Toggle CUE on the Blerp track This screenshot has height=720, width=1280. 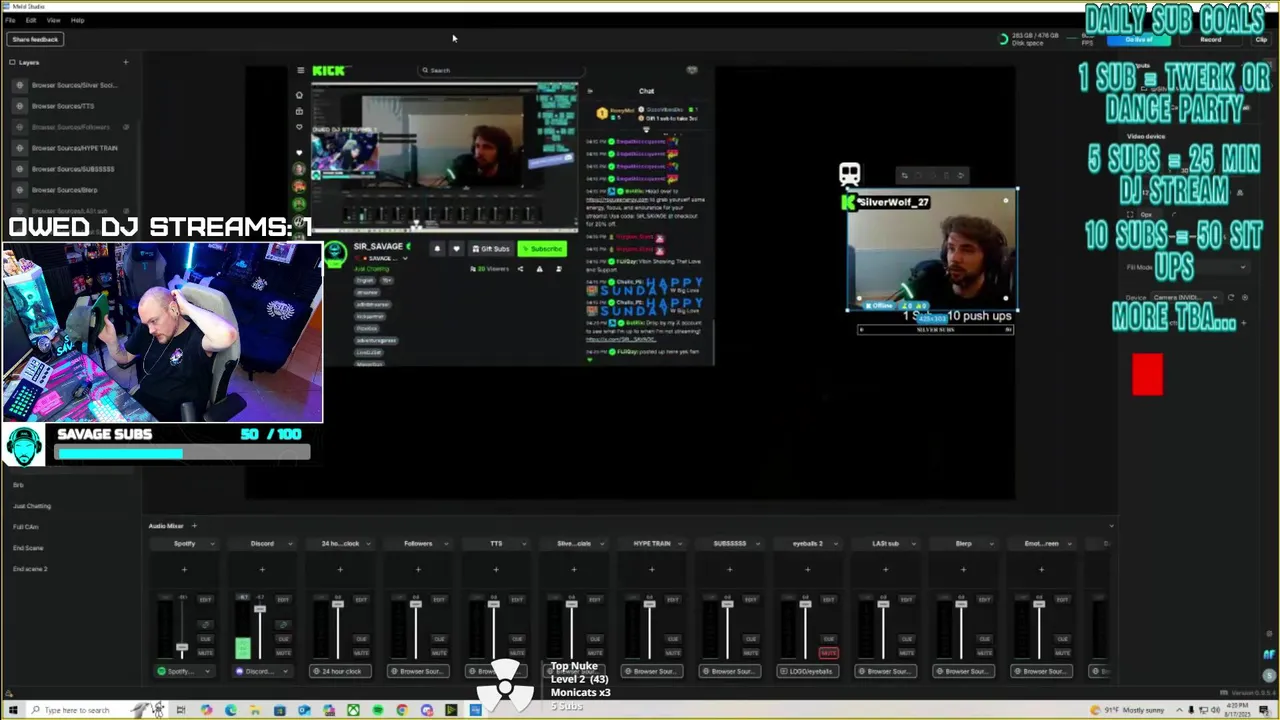[x=985, y=639]
